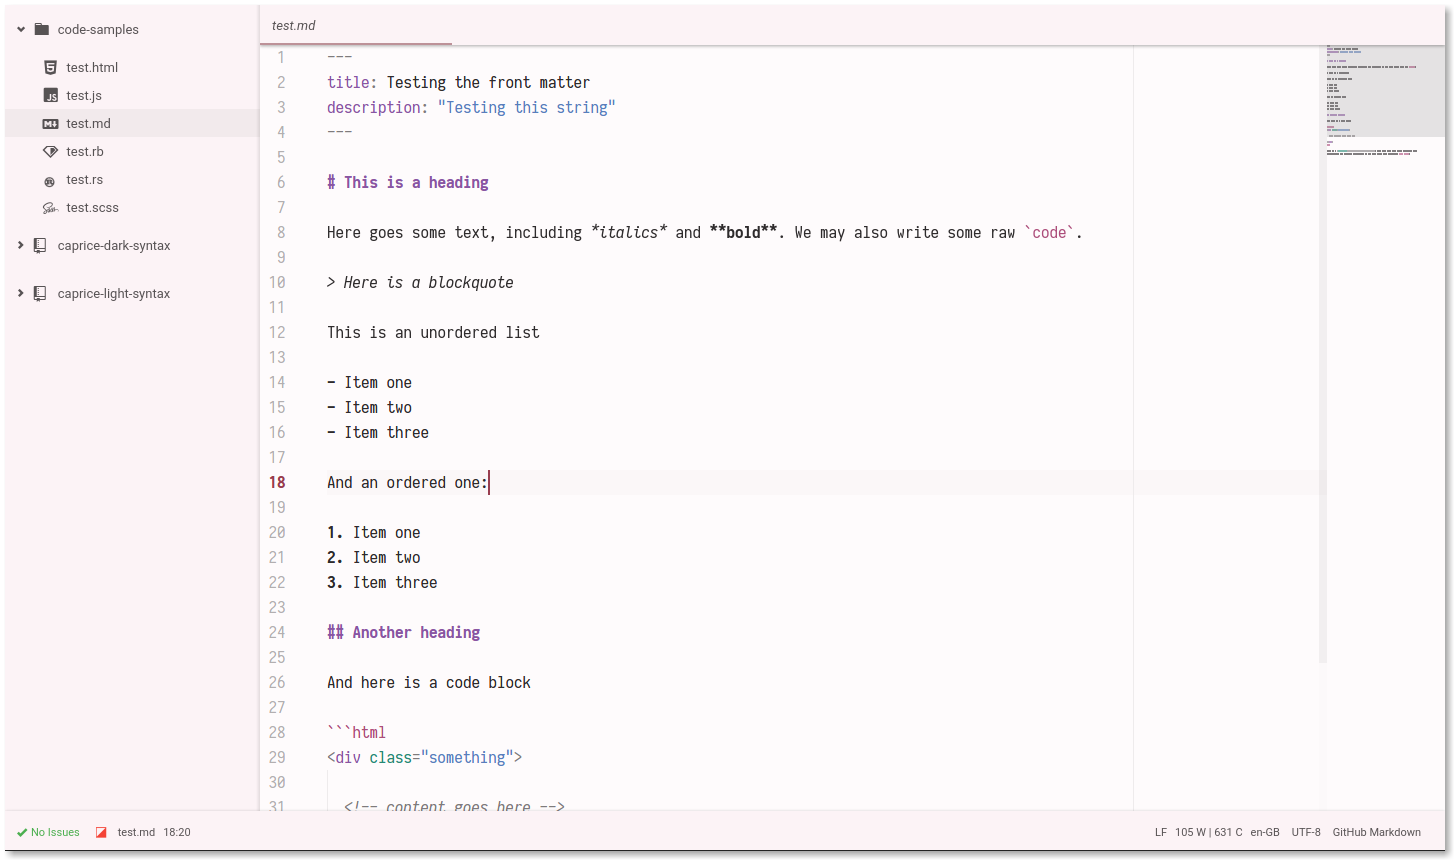Click the Sass icon beside test.scss

coord(50,208)
